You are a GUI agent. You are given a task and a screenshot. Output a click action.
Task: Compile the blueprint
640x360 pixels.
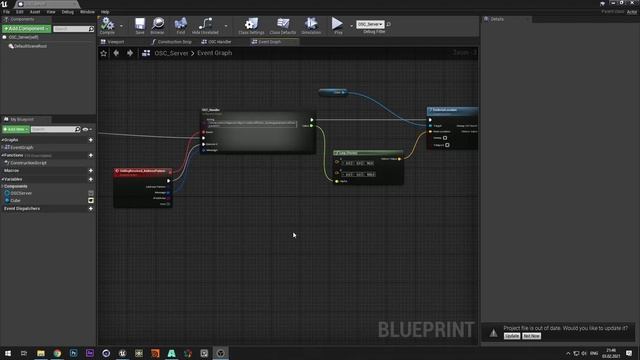pos(107,25)
